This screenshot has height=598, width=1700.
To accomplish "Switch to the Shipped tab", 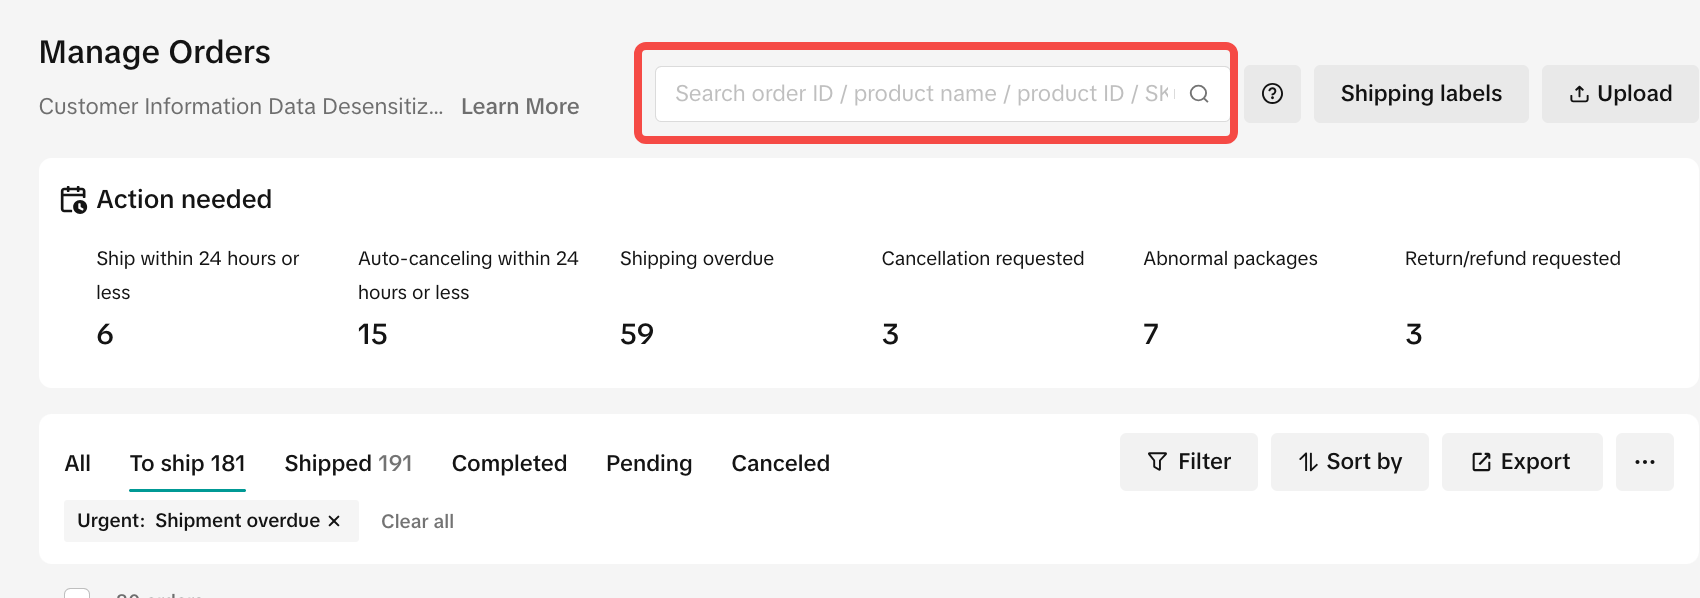I will [x=348, y=464].
